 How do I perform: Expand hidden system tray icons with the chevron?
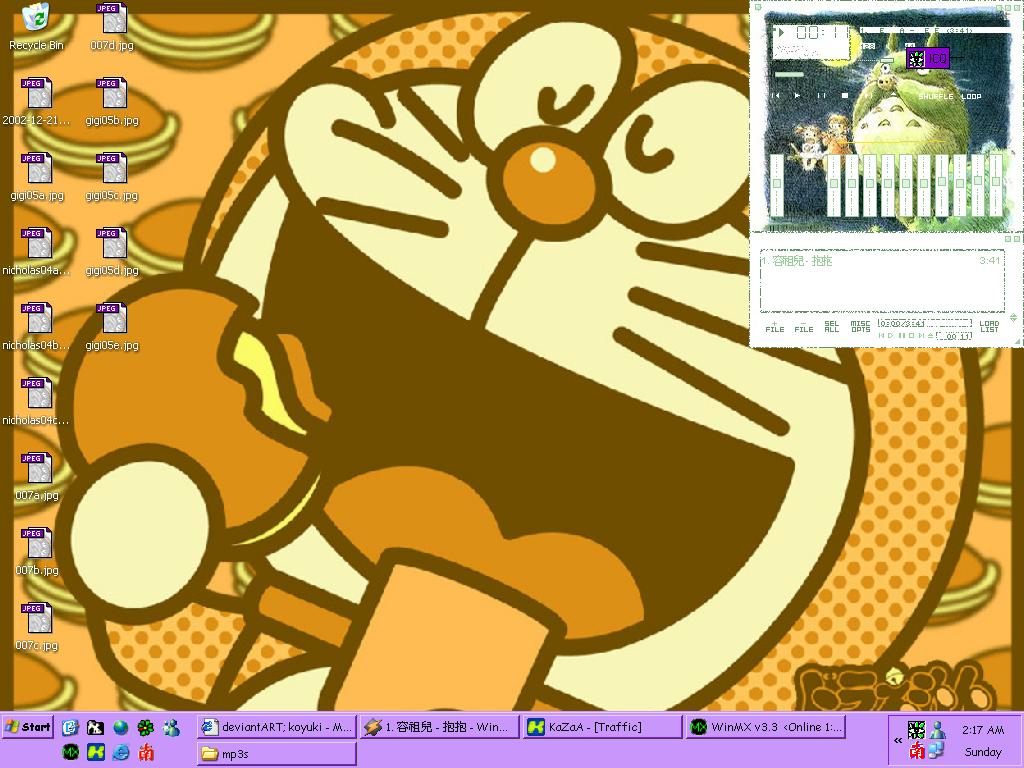pos(898,740)
